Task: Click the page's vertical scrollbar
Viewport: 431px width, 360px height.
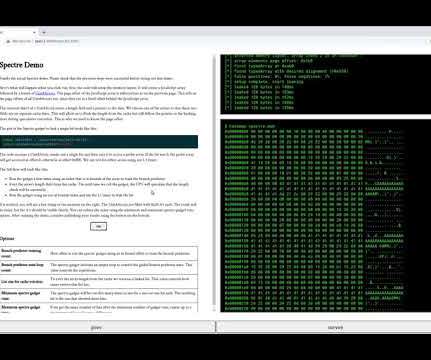Action: point(214,183)
